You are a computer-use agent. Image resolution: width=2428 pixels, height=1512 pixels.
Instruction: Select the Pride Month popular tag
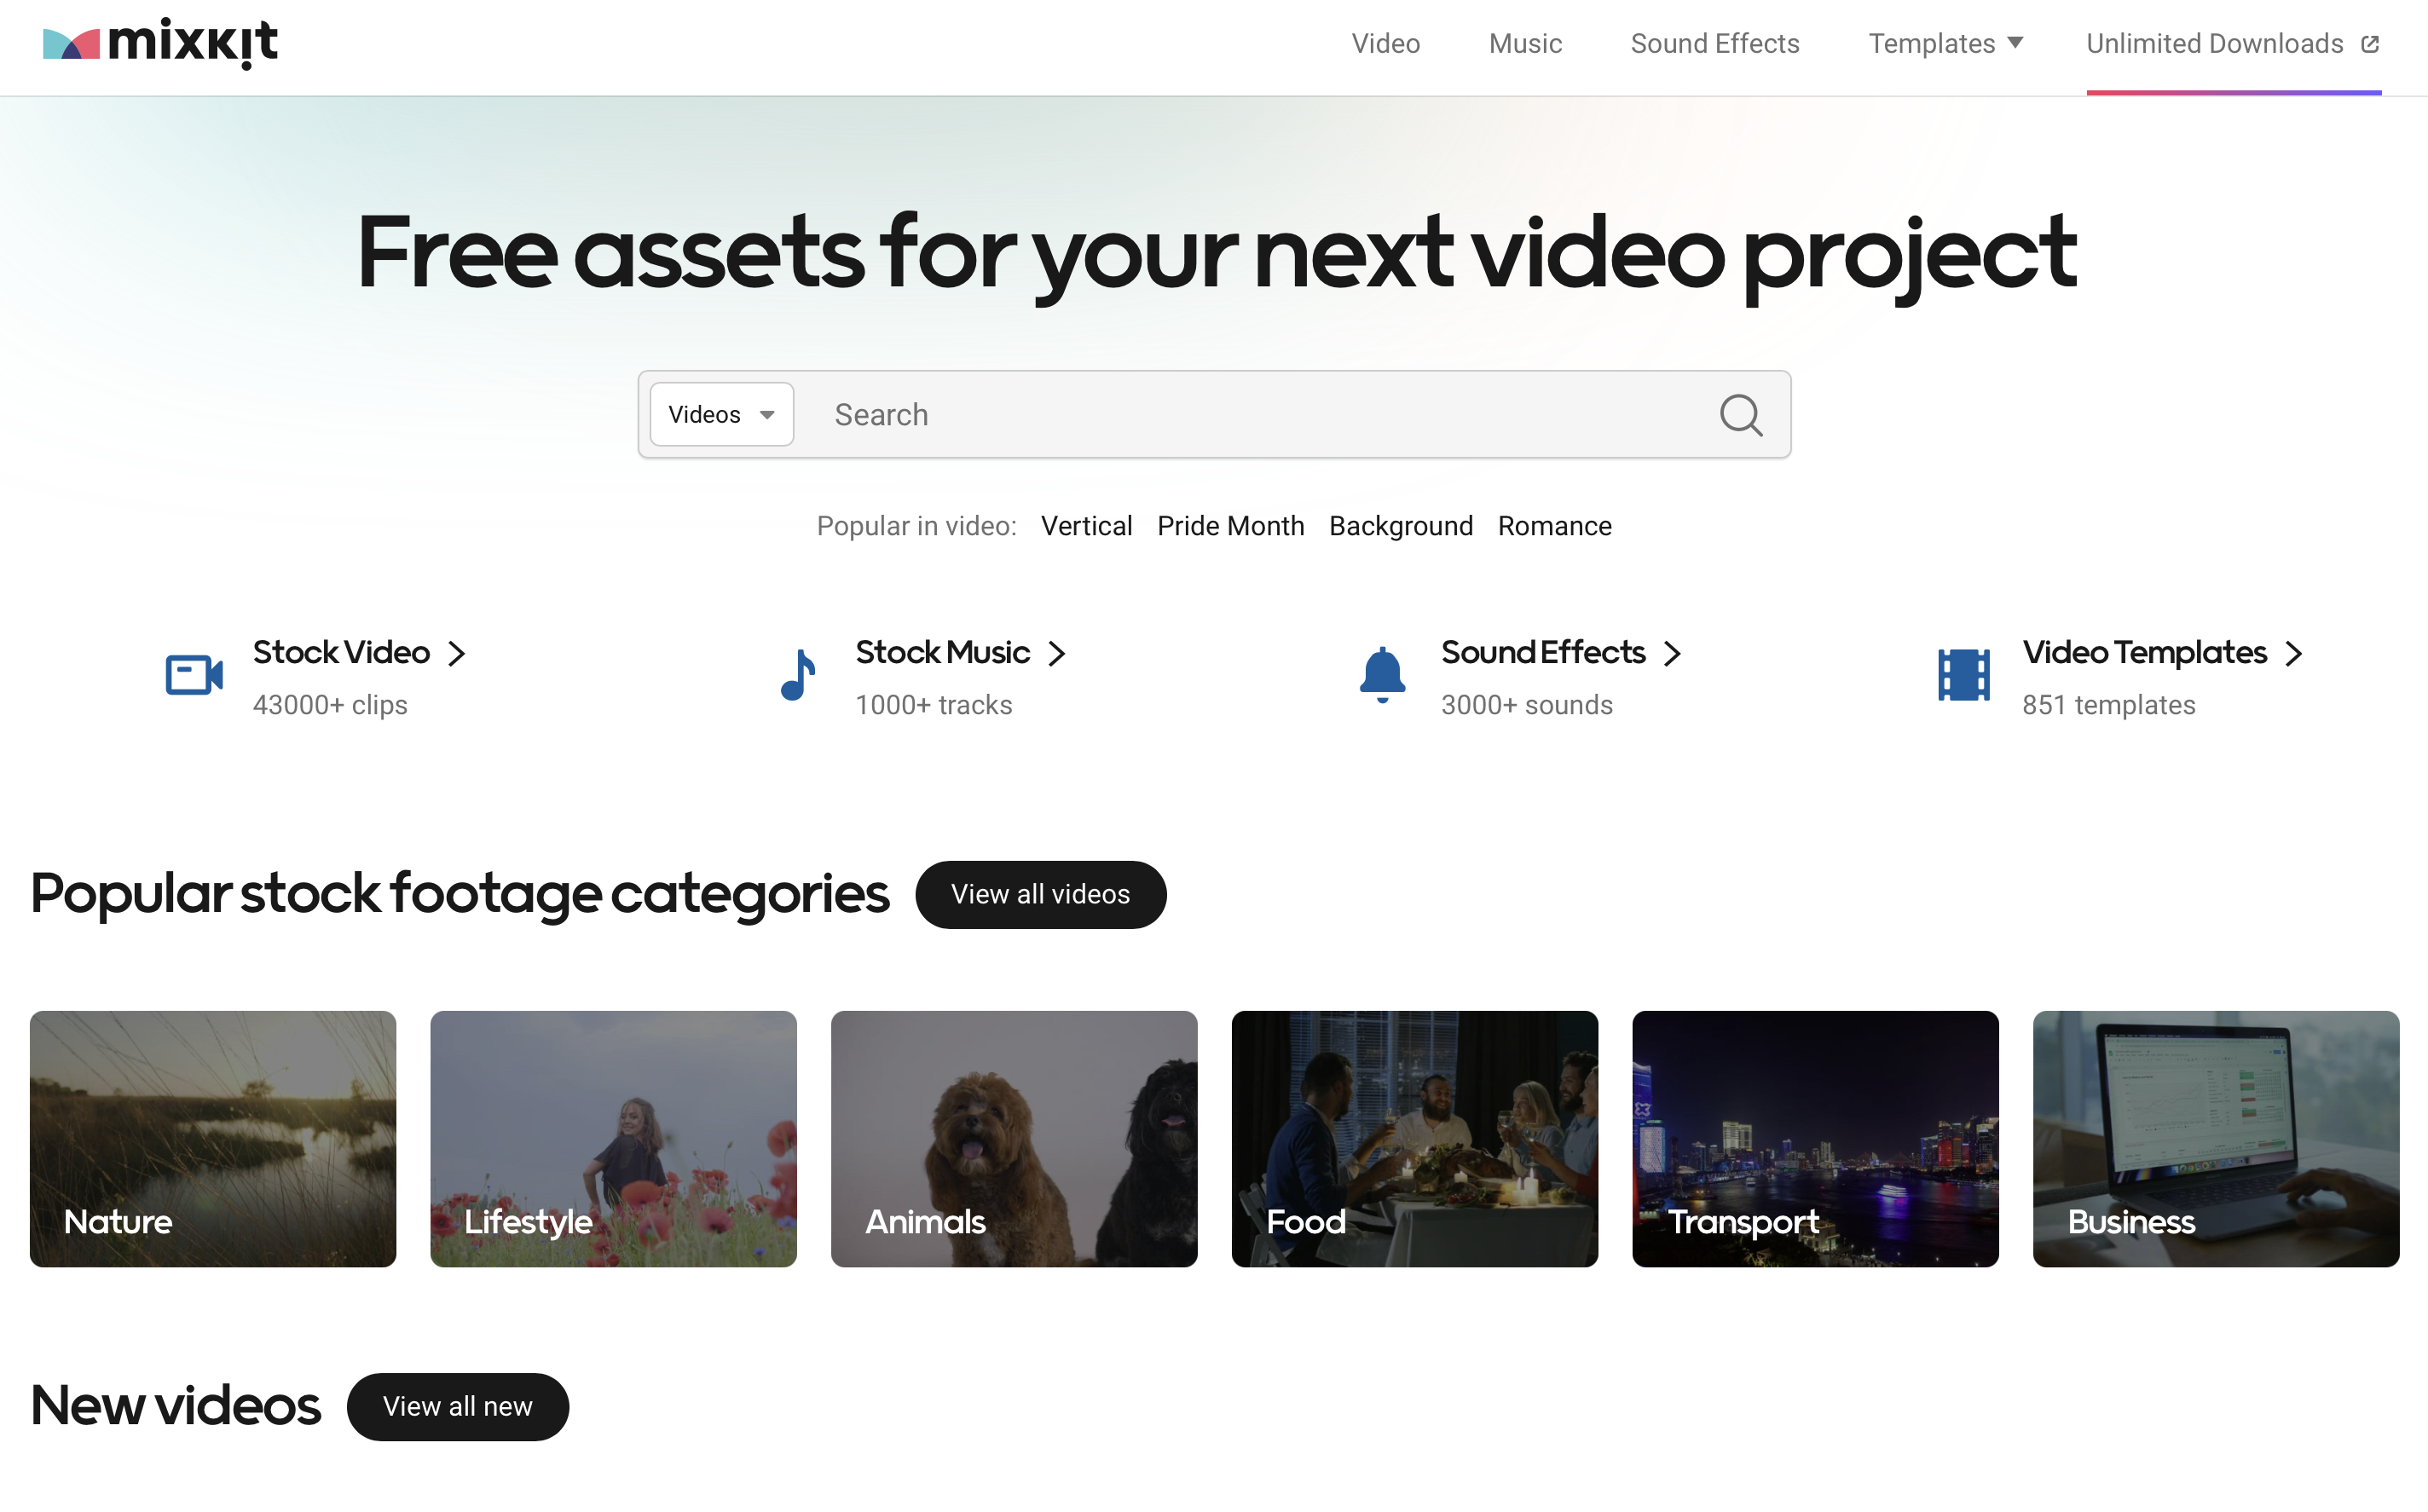pos(1230,526)
